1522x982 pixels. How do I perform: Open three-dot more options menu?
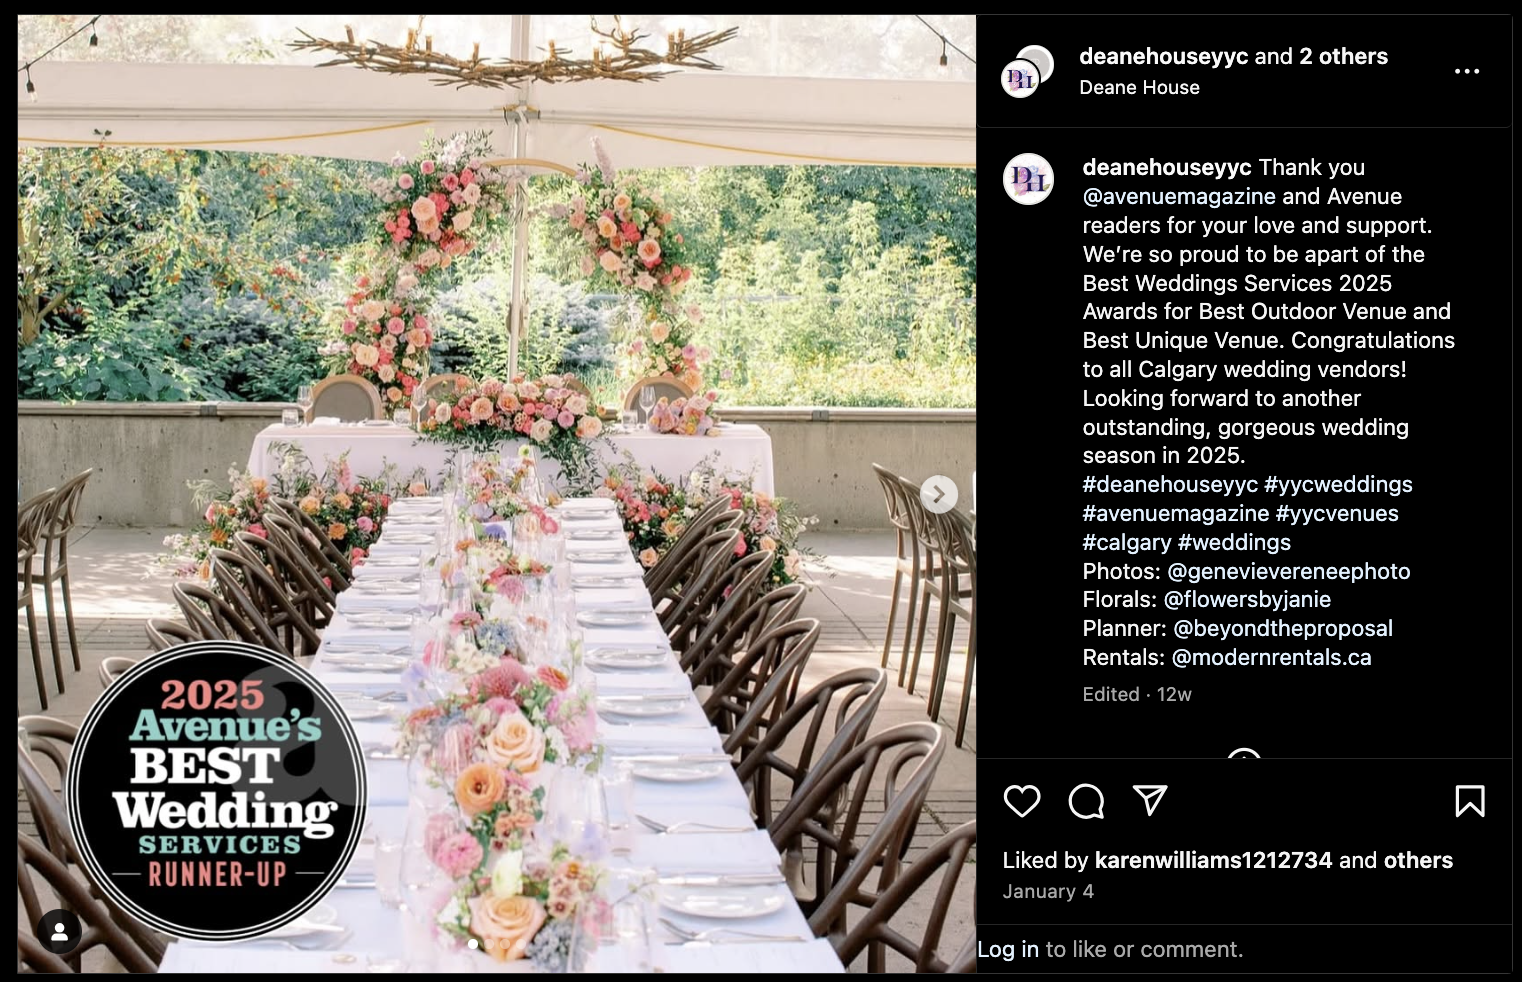click(1467, 71)
